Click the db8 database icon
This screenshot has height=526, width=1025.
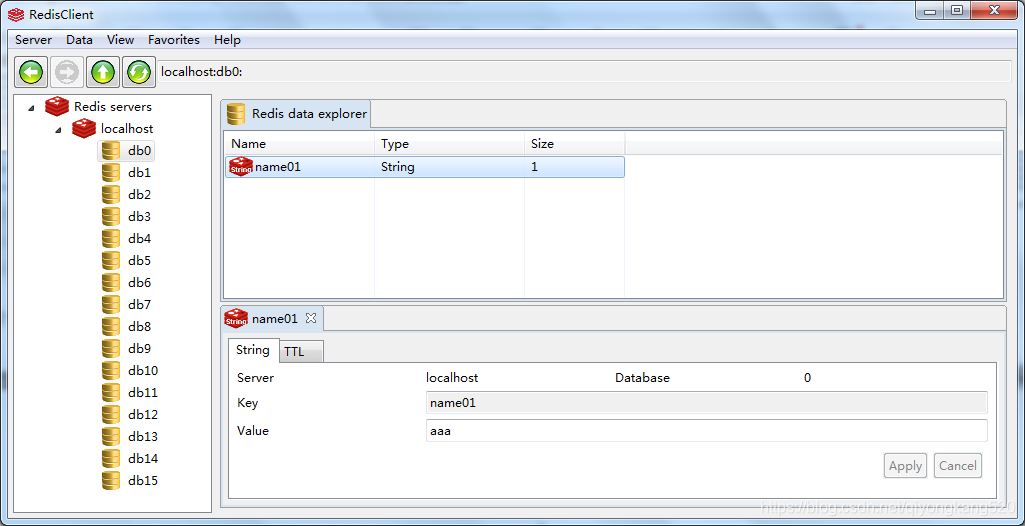pos(111,327)
